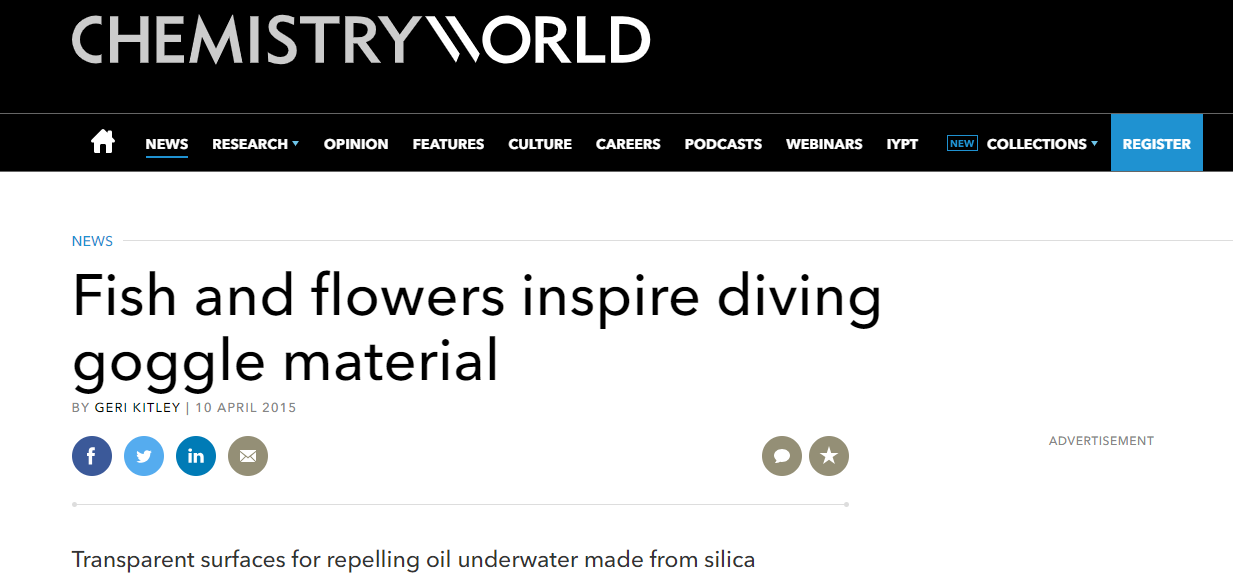Share article on Facebook
The height and width of the screenshot is (576, 1233).
click(x=92, y=457)
